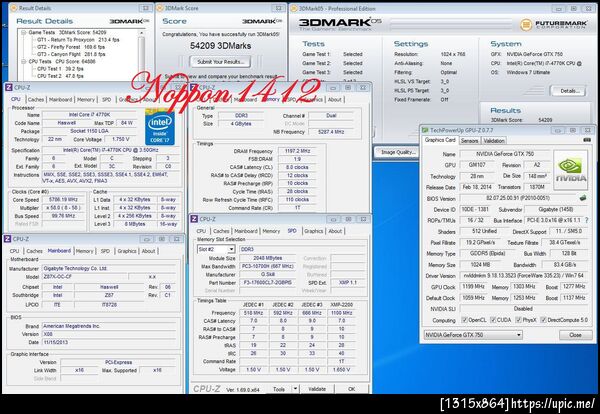
Task: Click the GPU-Z Driver Version value field
Action: (523, 275)
